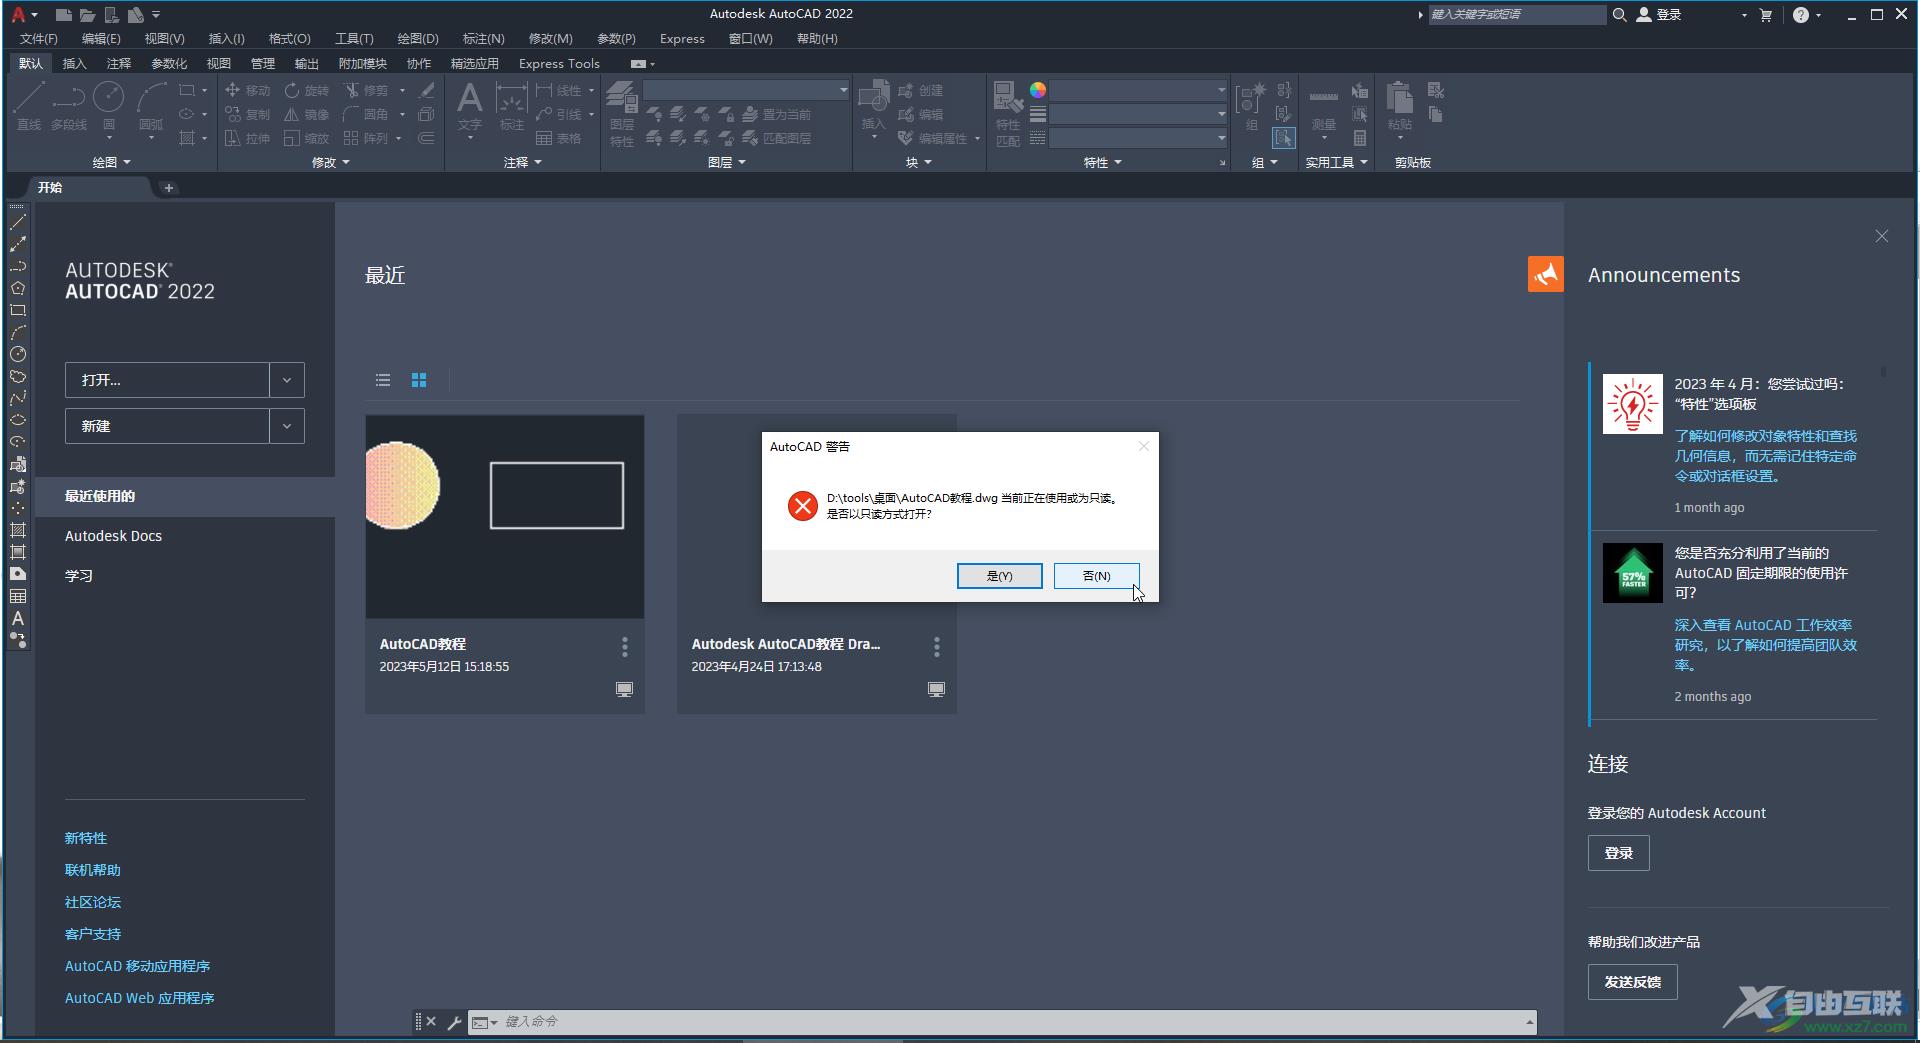Click the Table (表格) tool
Screen dimensions: 1920x1043
click(558, 138)
